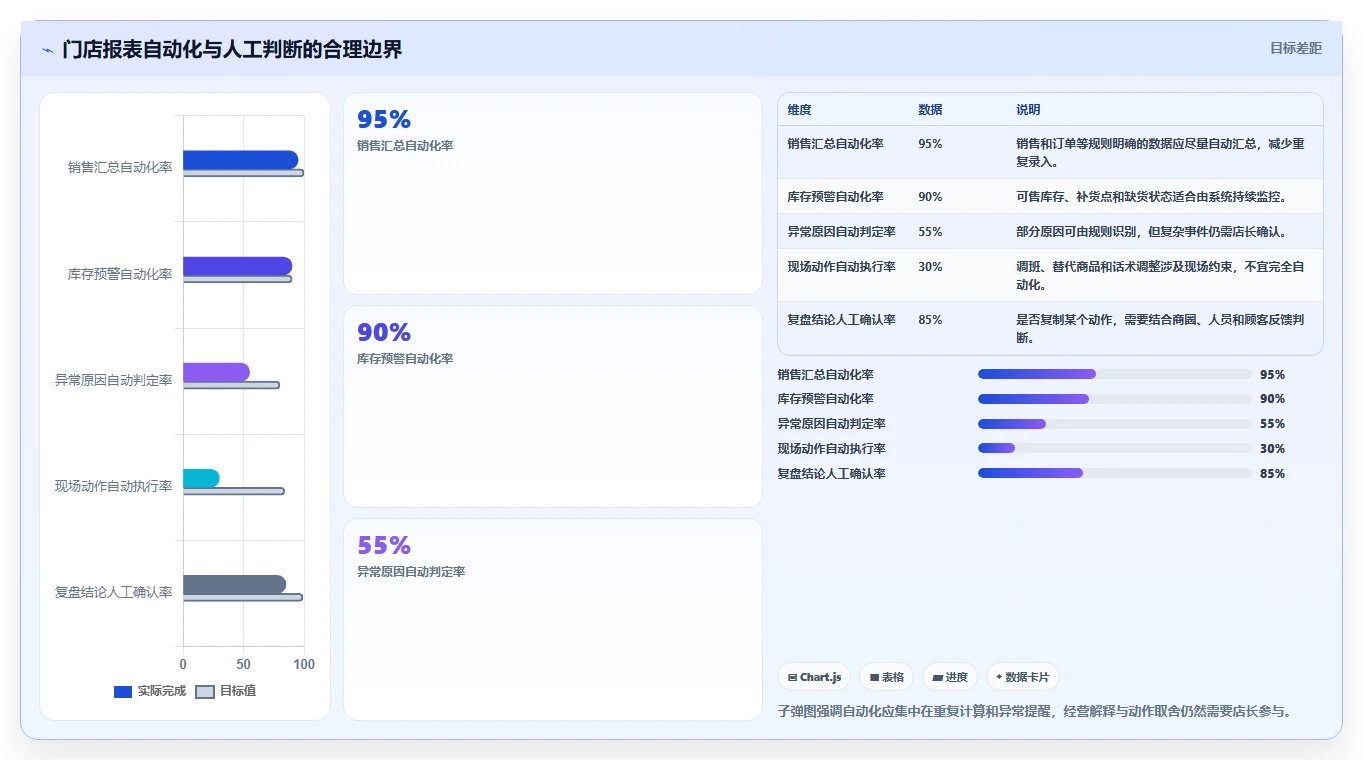1363x760 pixels.
Task: Click the 复盘结论人工确认率 progress bar
Action: pos(1115,473)
